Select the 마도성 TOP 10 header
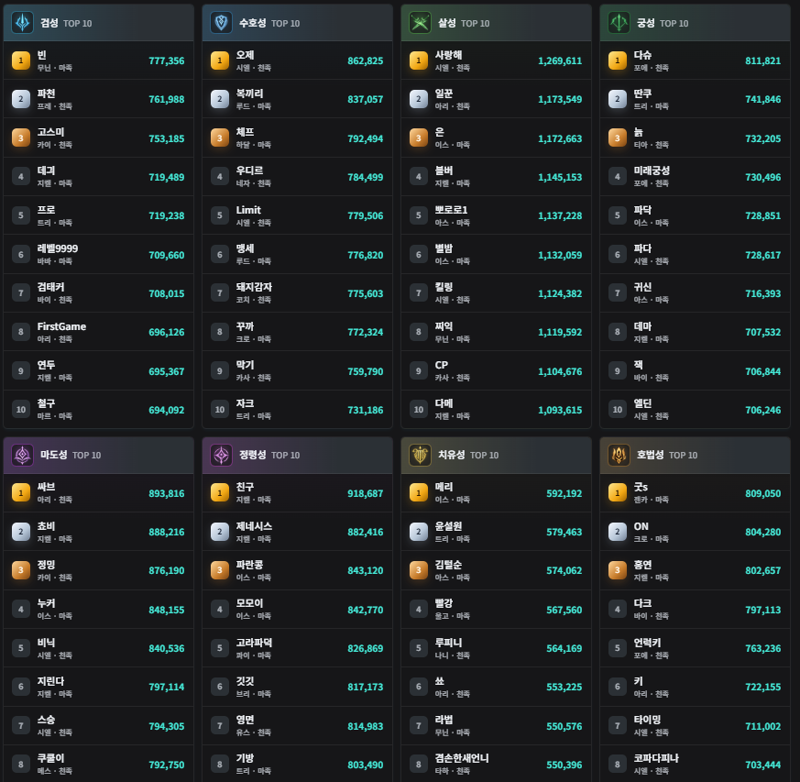This screenshot has width=800, height=782. pos(98,455)
